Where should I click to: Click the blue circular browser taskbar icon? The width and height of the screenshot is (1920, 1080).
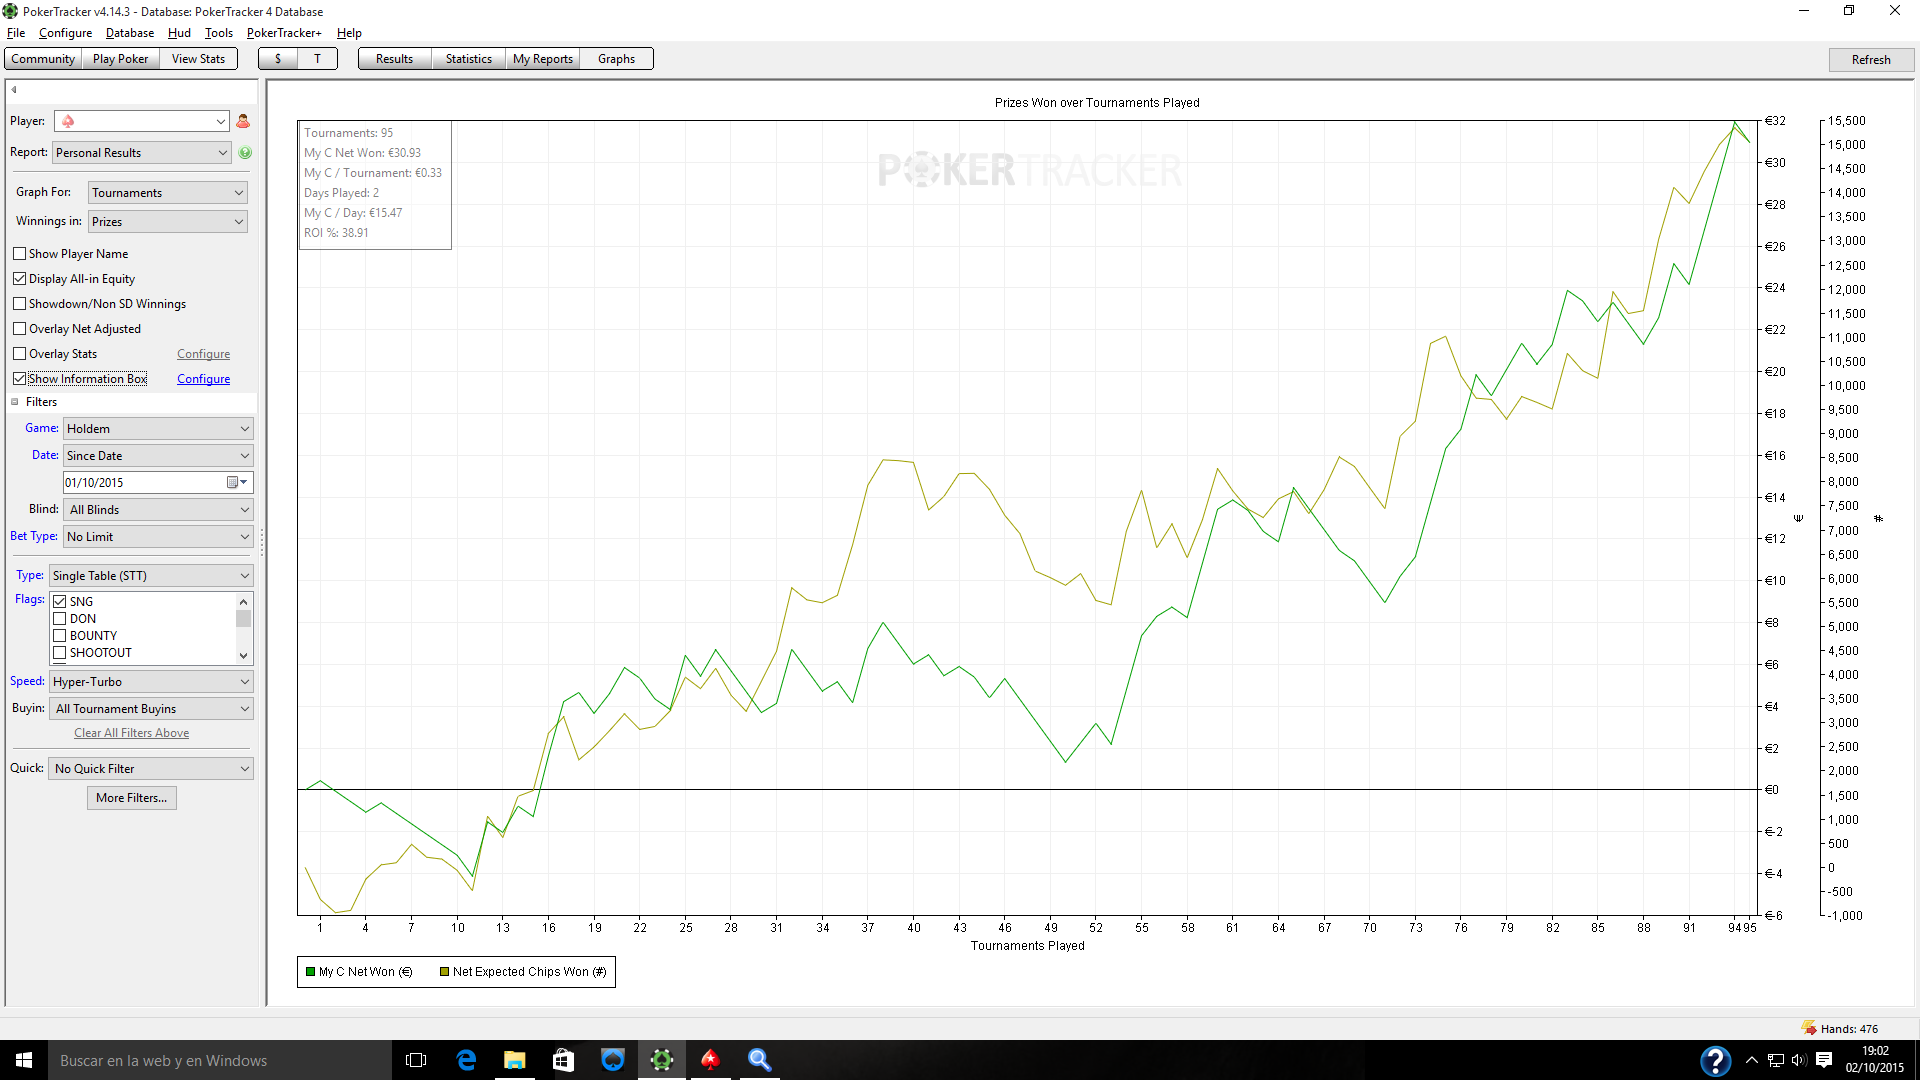pyautogui.click(x=613, y=1060)
